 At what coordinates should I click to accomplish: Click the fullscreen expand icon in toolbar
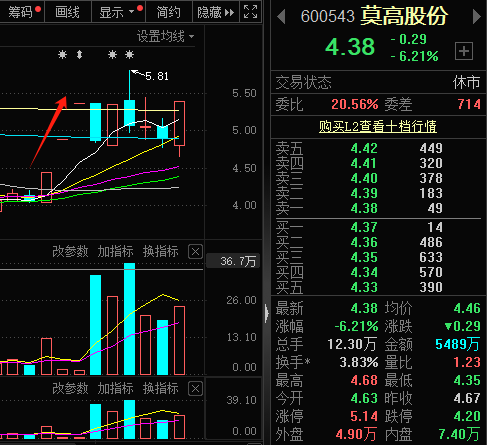(250, 12)
